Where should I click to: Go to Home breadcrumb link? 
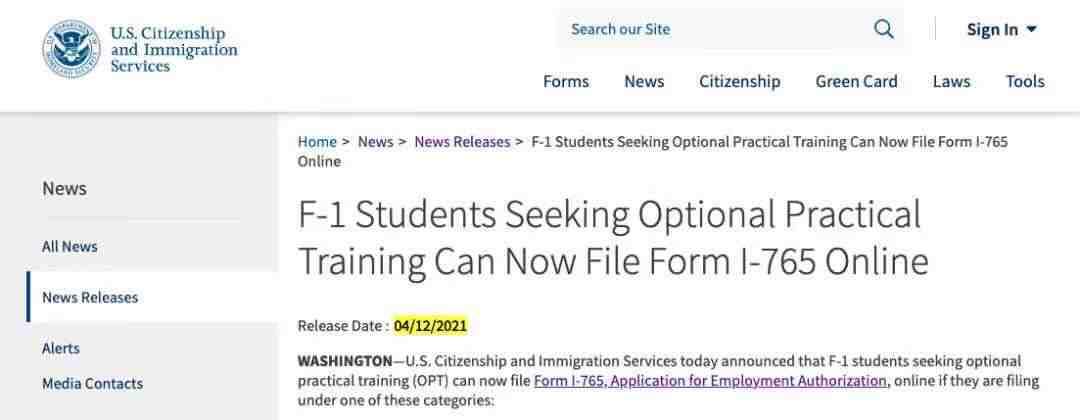pyautogui.click(x=317, y=142)
